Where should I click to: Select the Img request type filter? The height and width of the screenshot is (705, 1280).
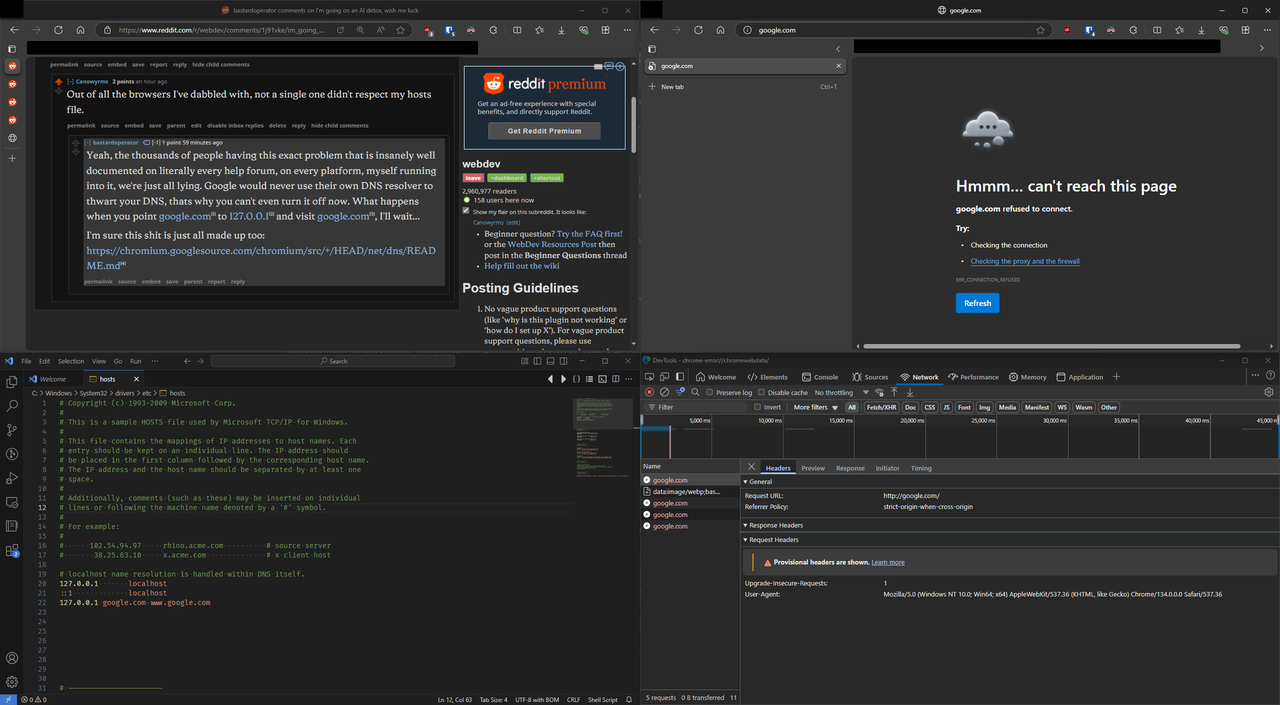984,407
